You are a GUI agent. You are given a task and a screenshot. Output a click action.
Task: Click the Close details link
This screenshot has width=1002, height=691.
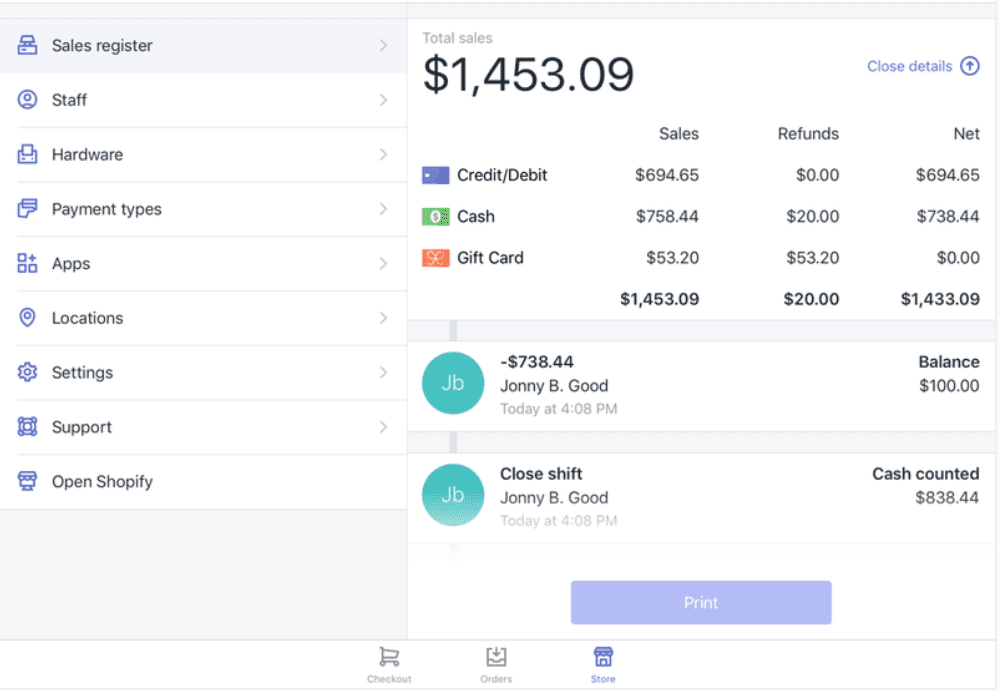(x=908, y=66)
